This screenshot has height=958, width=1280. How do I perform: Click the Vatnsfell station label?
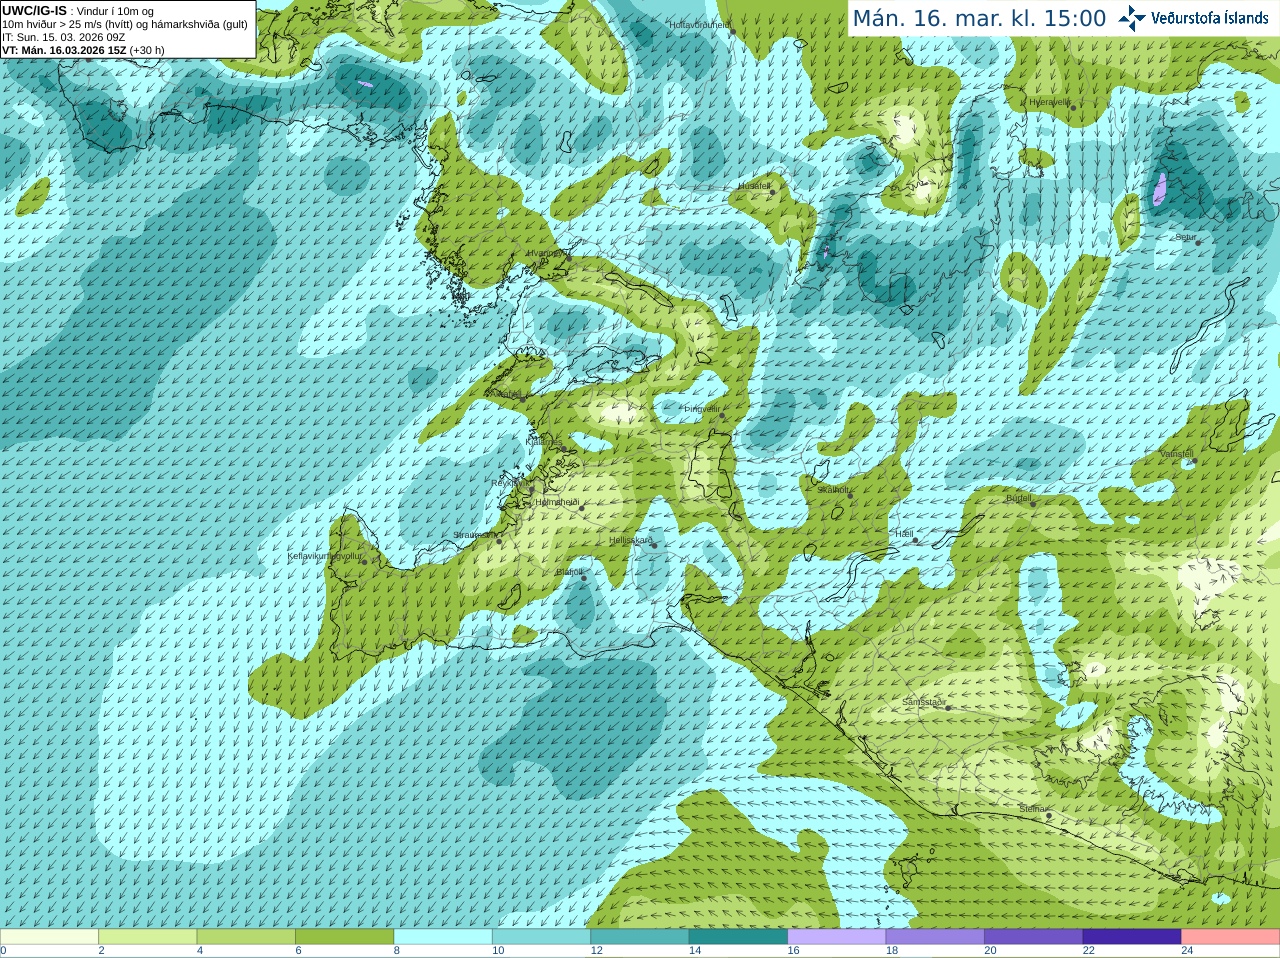point(1176,454)
